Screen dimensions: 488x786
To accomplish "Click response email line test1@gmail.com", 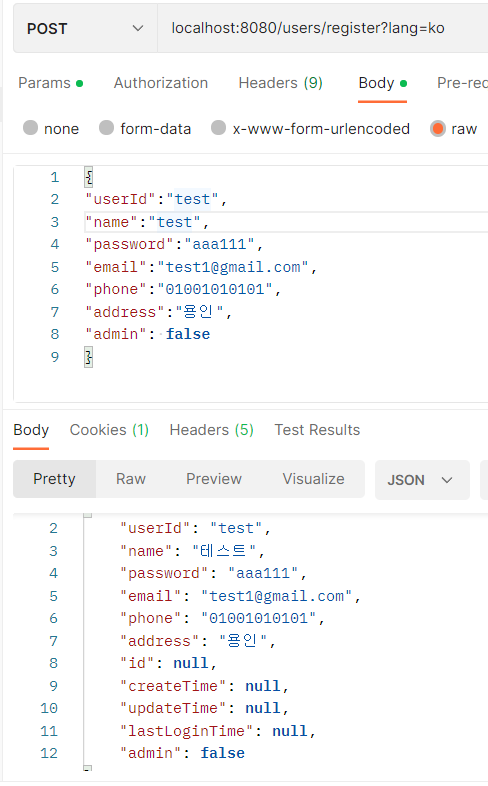I will pyautogui.click(x=240, y=596).
